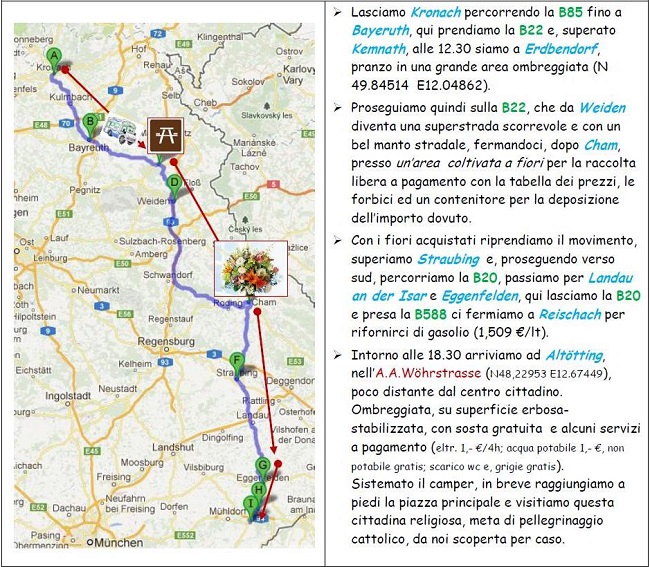Image resolution: width=650 pixels, height=567 pixels.
Task: Click the blue word Erdbendorf
Action: tap(561, 49)
